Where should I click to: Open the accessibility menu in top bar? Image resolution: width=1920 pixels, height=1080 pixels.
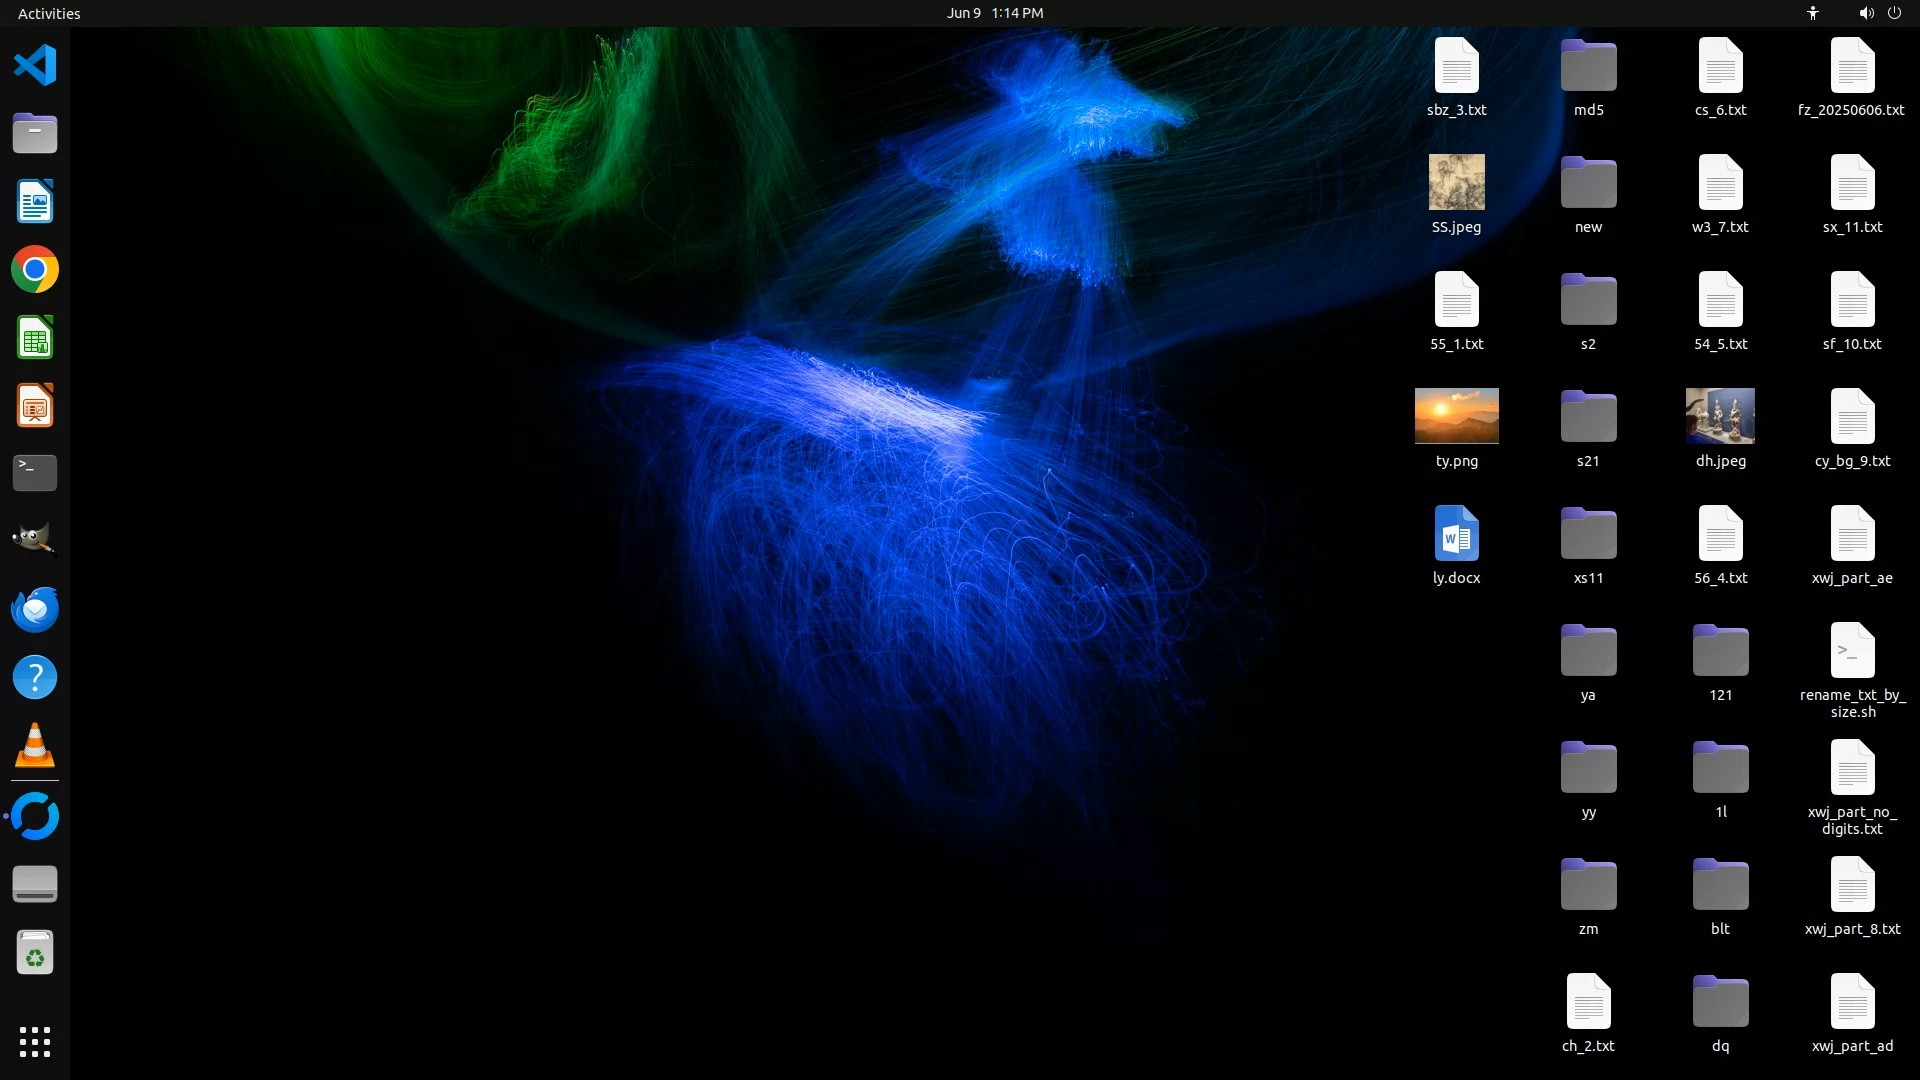(1812, 13)
